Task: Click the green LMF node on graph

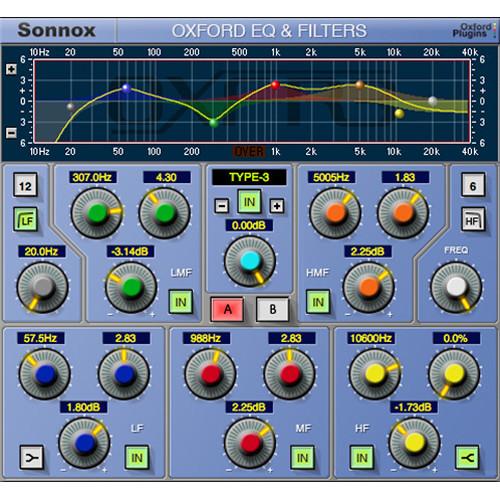Action: tap(214, 123)
